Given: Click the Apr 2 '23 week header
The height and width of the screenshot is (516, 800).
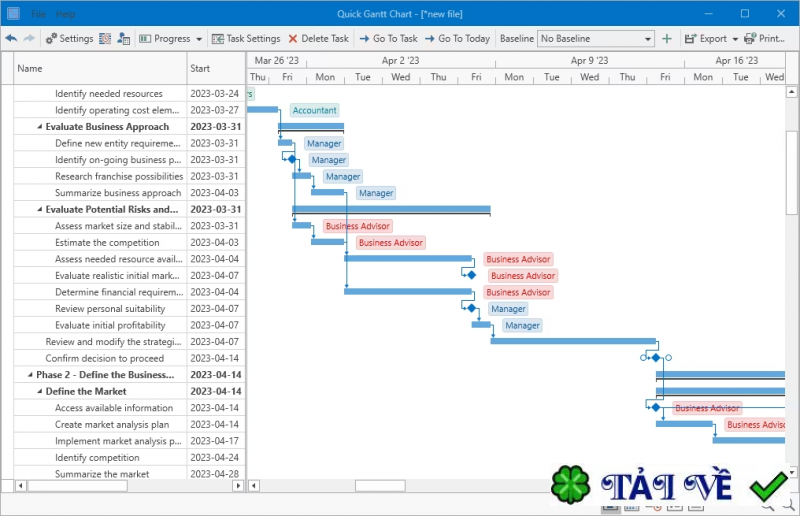Looking at the screenshot, I should coord(401,61).
